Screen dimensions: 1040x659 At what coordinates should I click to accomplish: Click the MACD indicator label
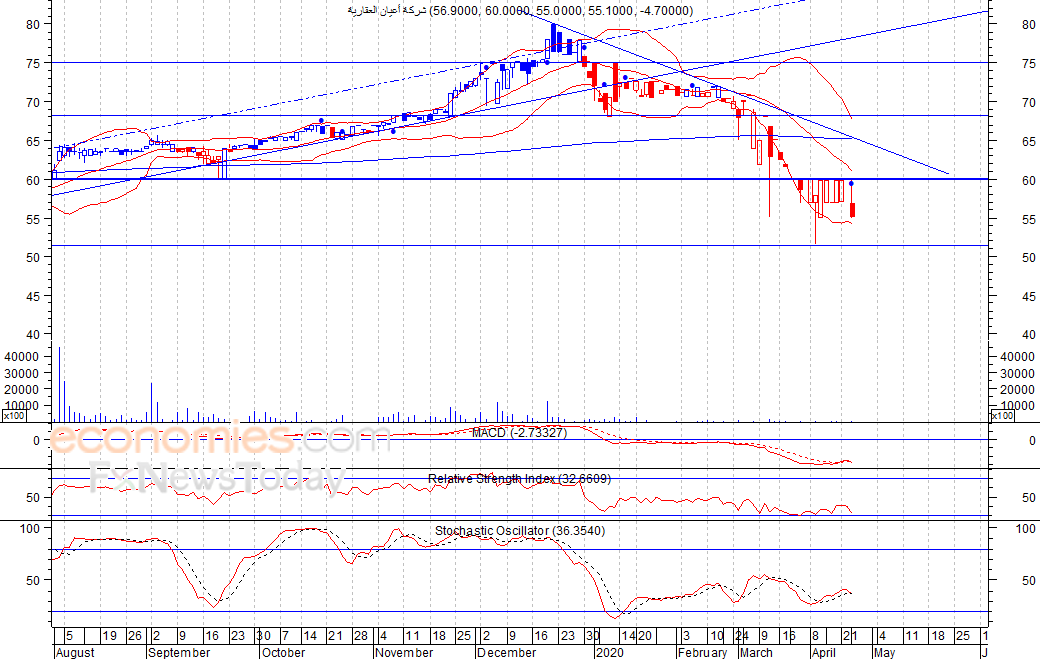tap(519, 433)
